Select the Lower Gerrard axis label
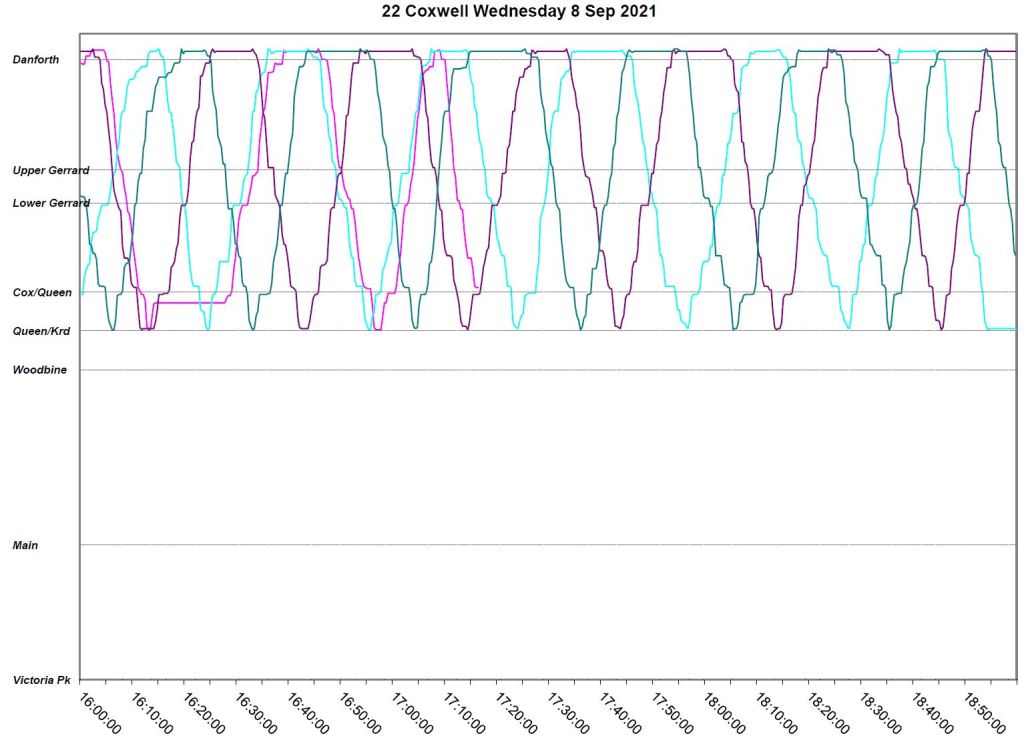1024x736 pixels. [x=50, y=203]
